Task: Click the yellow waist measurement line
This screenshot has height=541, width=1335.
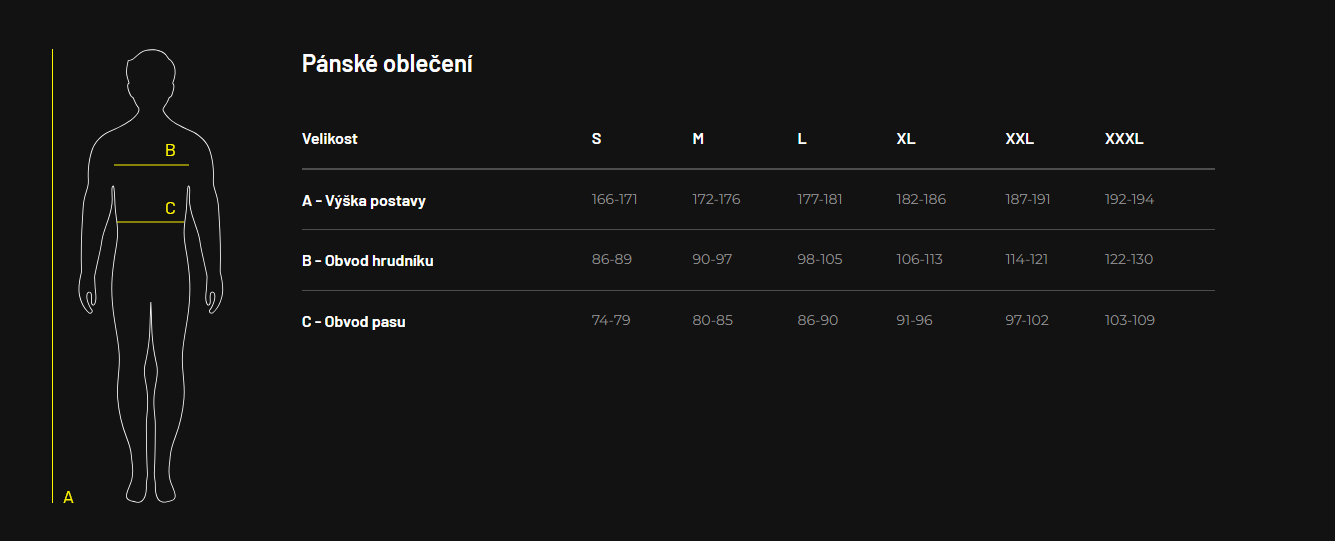Action: pyautogui.click(x=151, y=222)
